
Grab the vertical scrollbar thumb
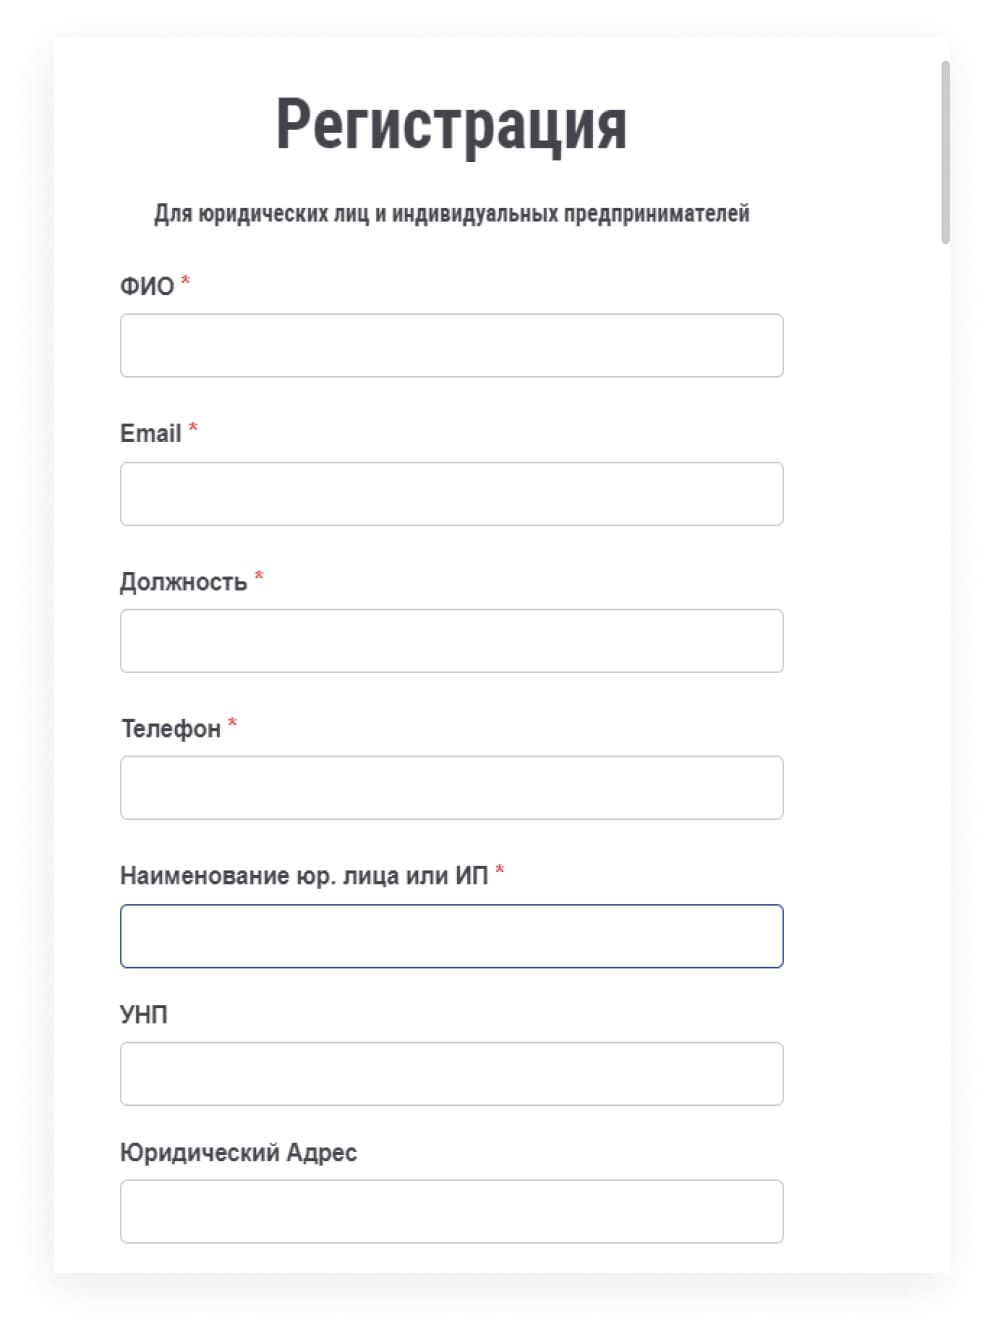pos(945,152)
